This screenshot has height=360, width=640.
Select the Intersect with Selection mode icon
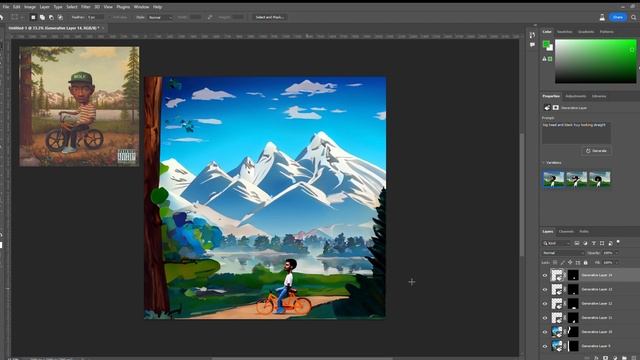click(x=60, y=18)
